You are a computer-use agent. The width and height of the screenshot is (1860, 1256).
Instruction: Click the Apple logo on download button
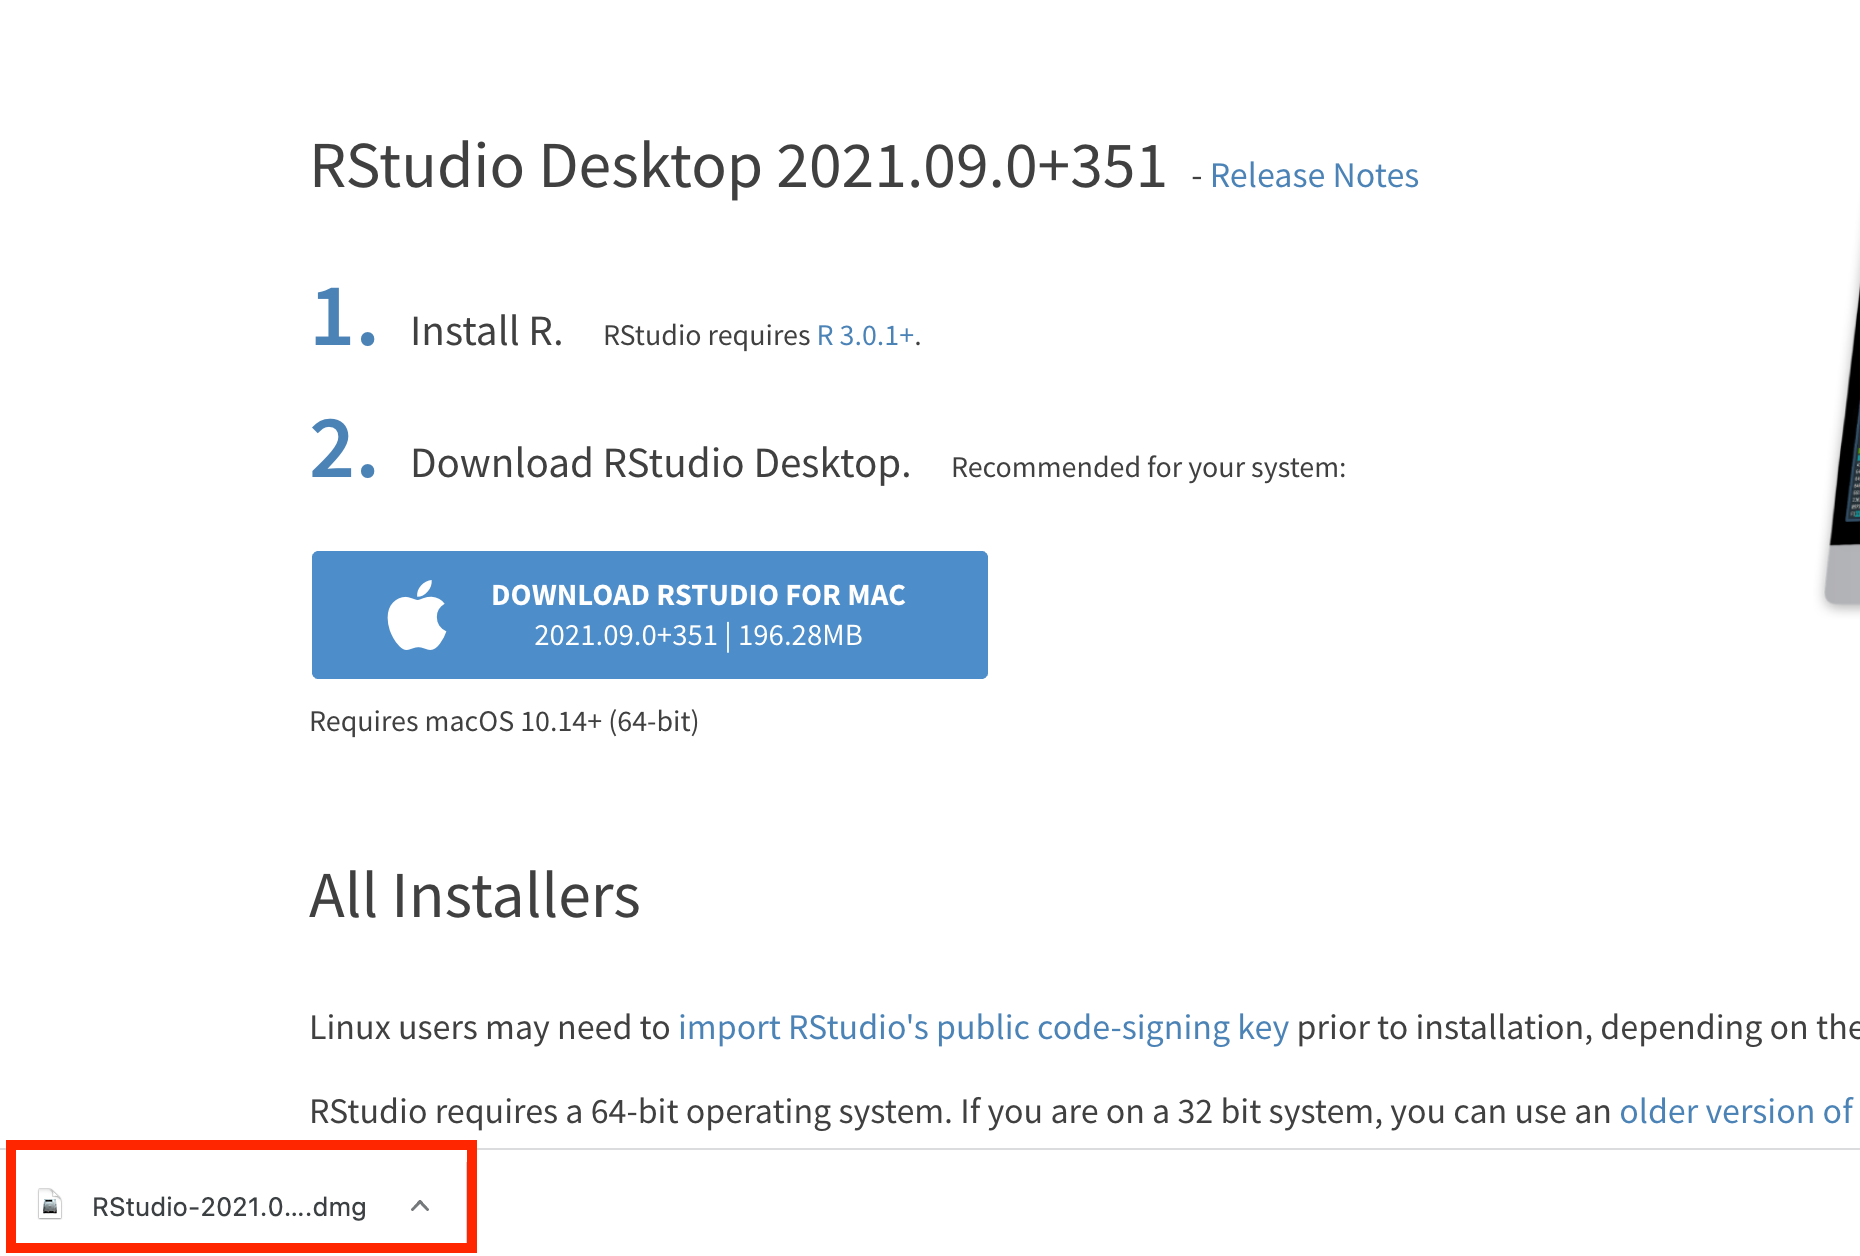click(x=417, y=615)
